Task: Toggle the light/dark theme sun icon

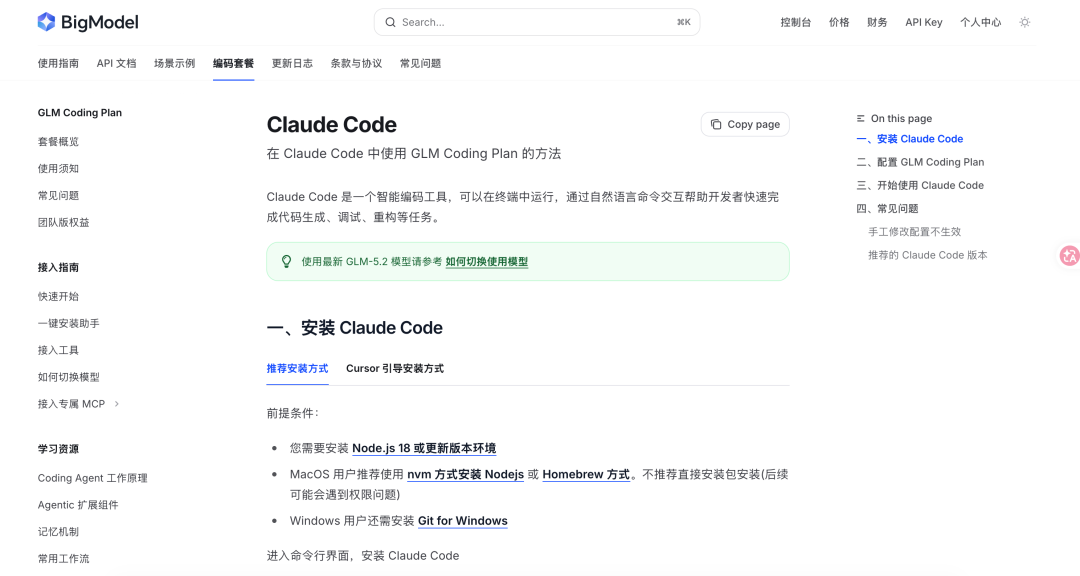Action: [1025, 22]
